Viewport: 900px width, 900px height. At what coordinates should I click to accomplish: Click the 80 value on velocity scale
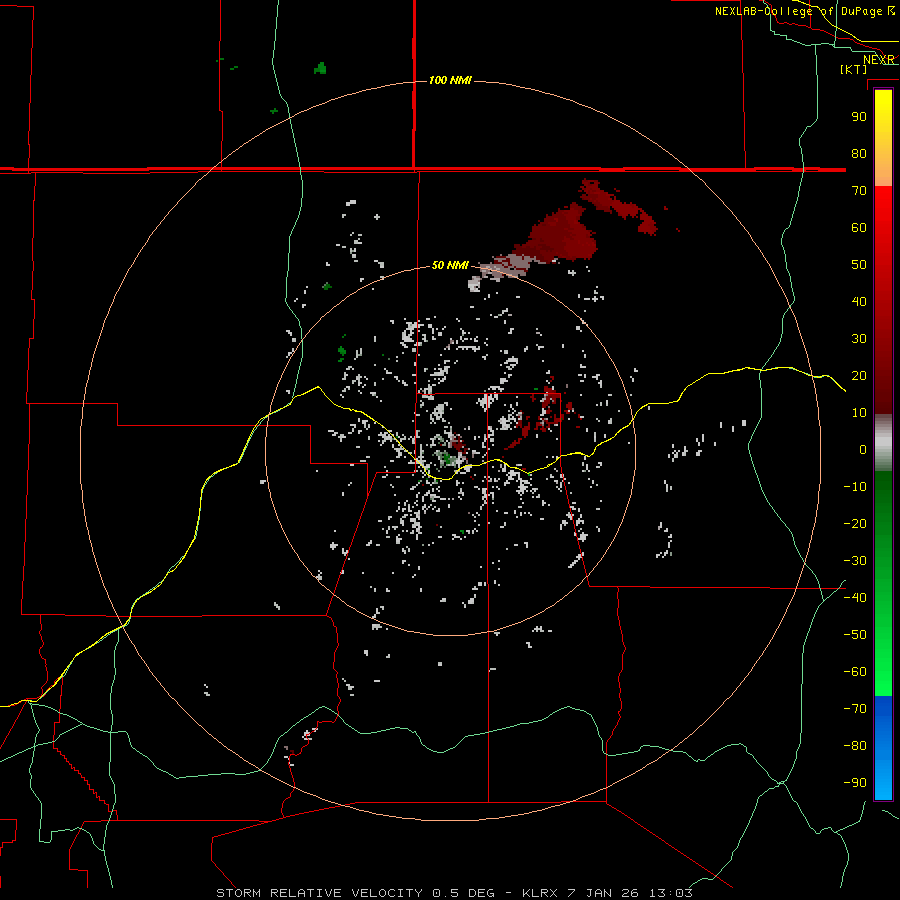tap(859, 153)
